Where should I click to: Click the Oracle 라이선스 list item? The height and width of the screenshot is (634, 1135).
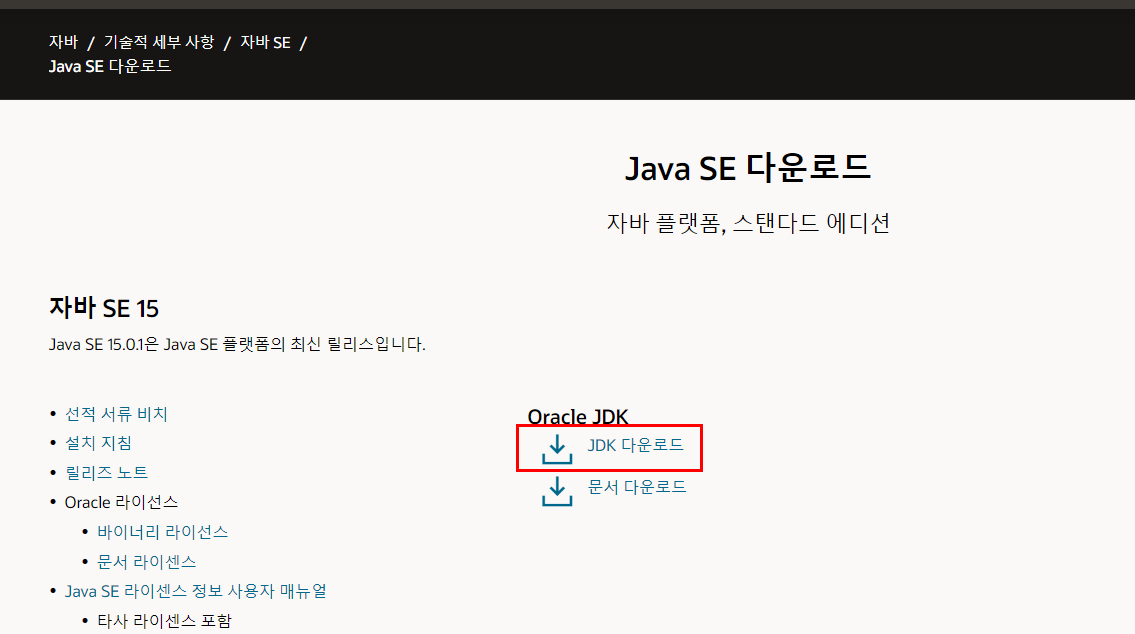click(x=121, y=502)
